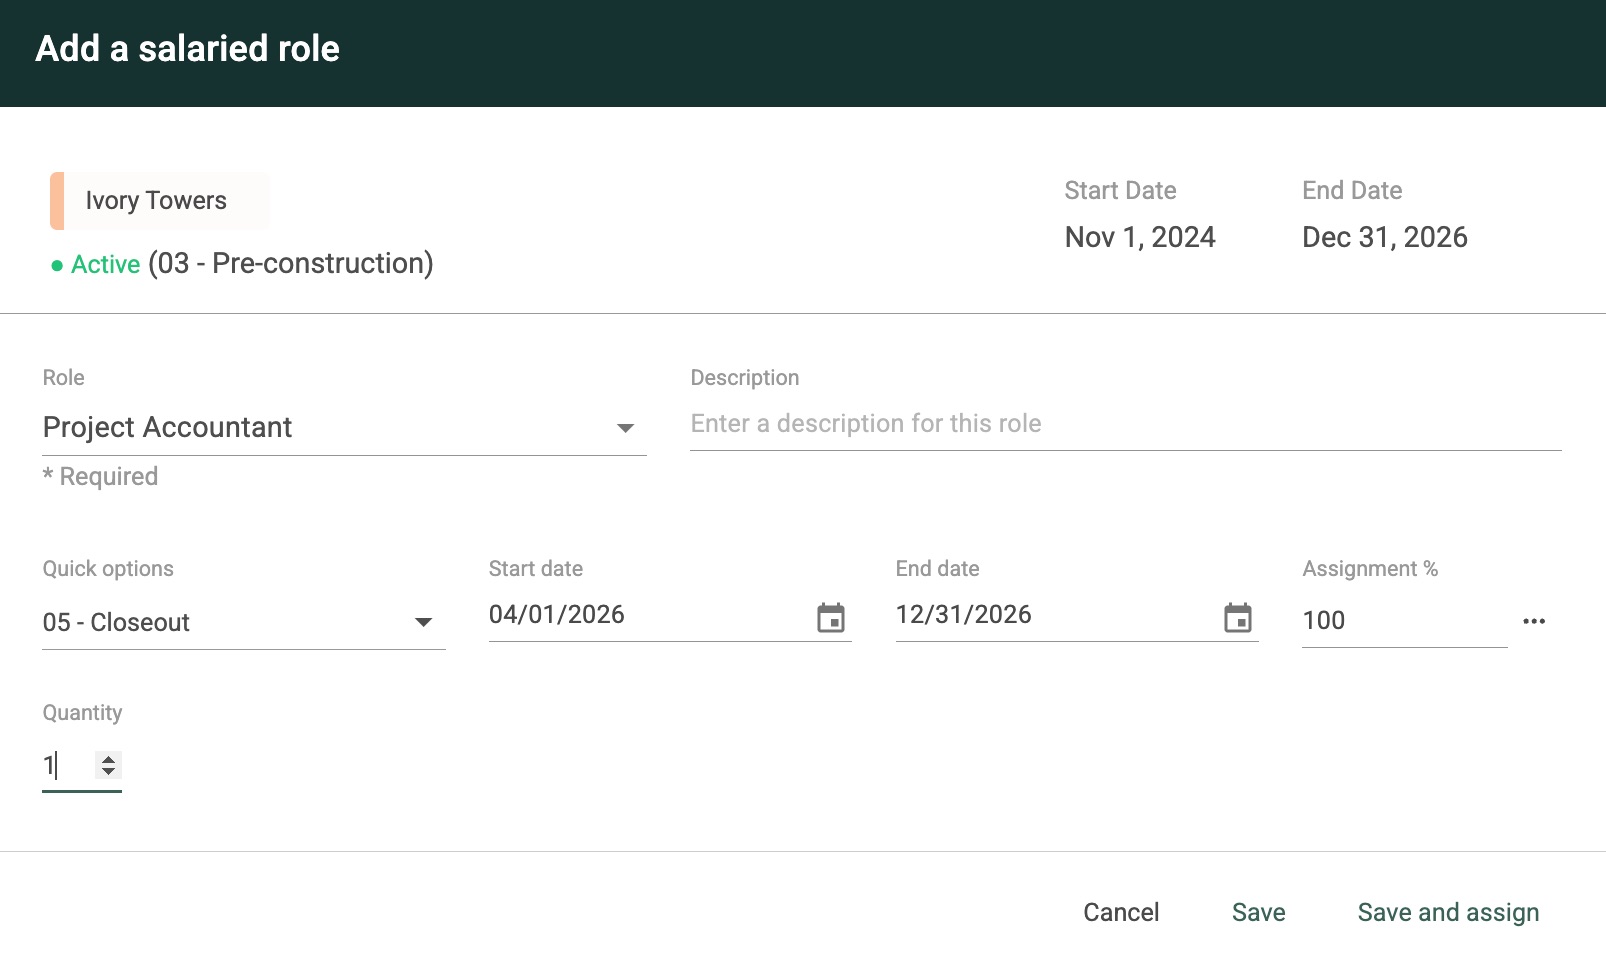Click Save and assign
Viewport: 1606px width, 964px height.
pyautogui.click(x=1448, y=913)
